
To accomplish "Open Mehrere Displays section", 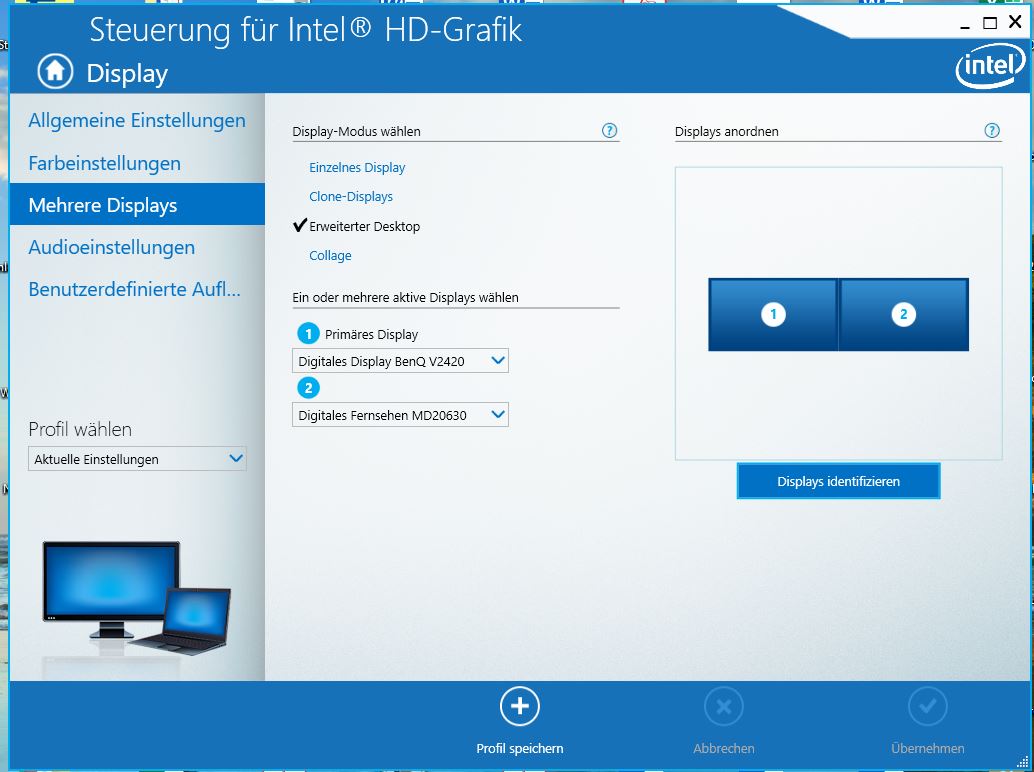I will [137, 204].
